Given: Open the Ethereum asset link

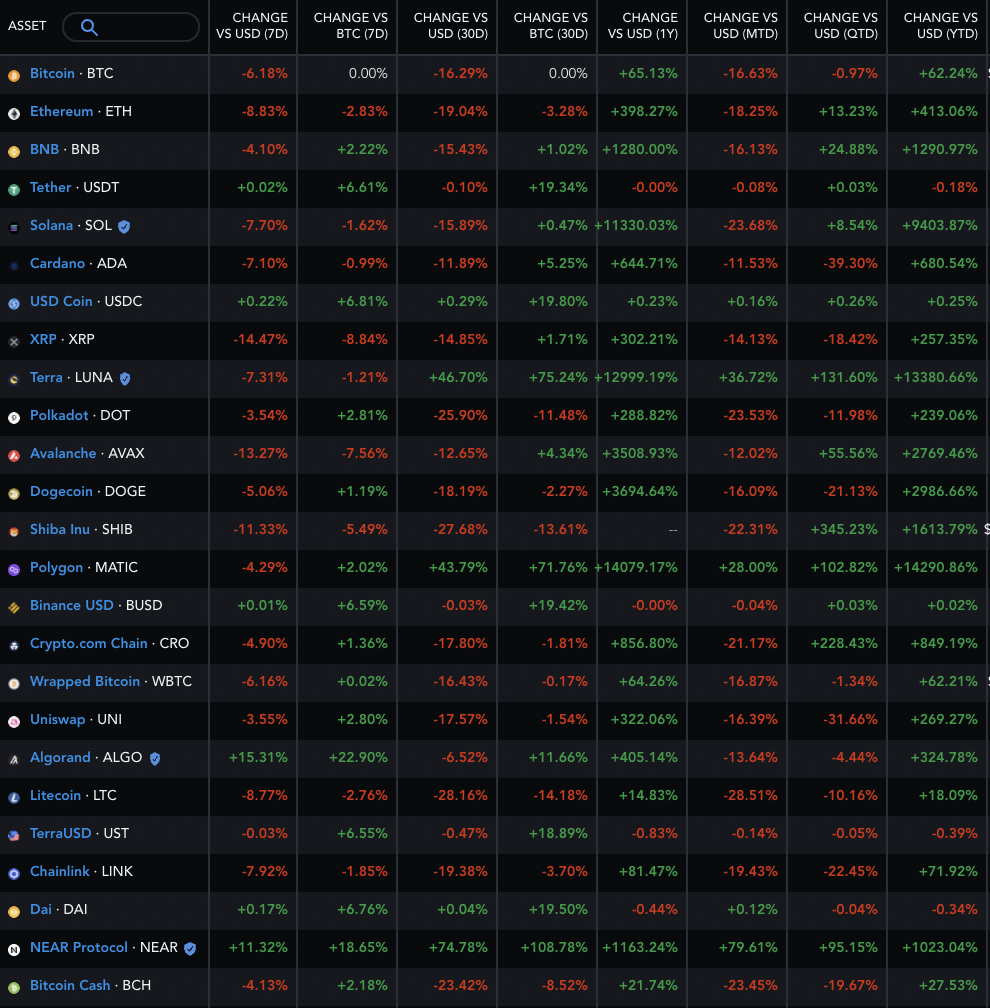Looking at the screenshot, I should [62, 111].
